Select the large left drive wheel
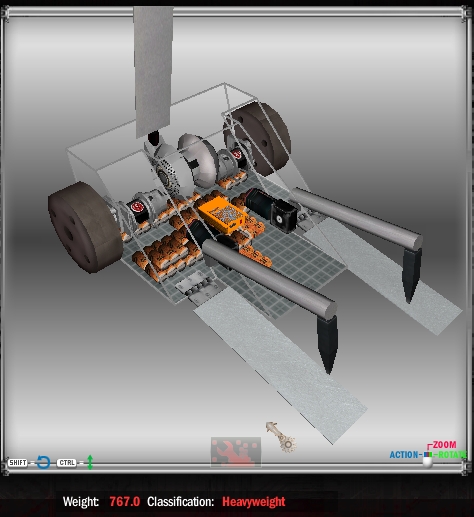 pyautogui.click(x=85, y=227)
